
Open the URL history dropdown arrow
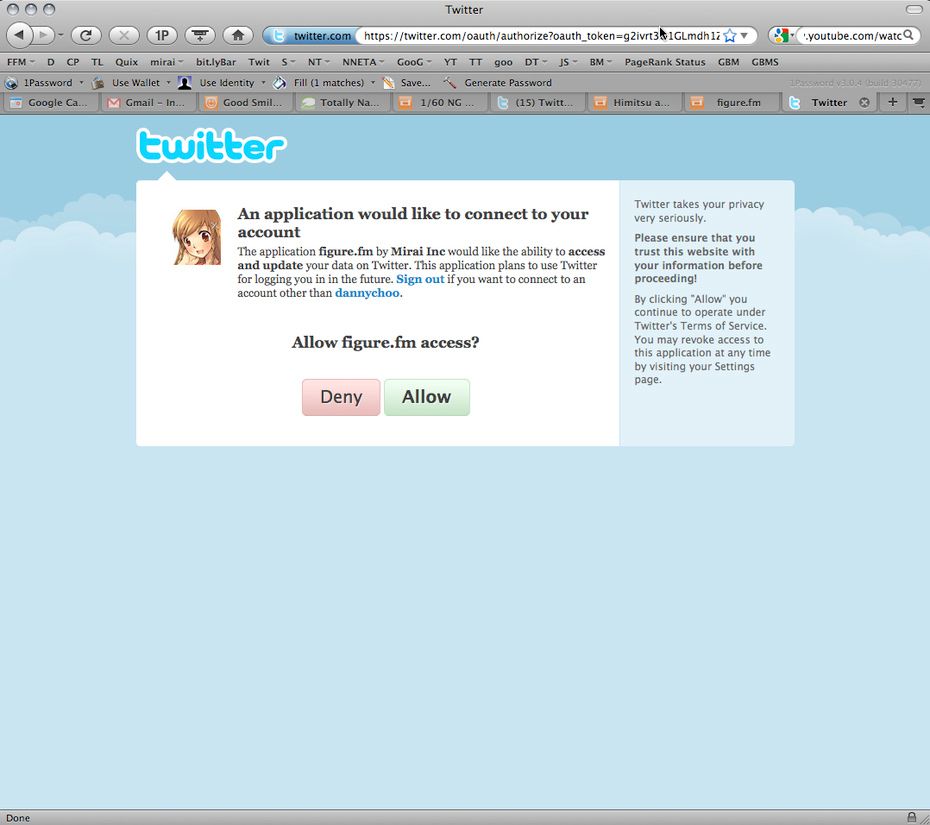tap(744, 36)
